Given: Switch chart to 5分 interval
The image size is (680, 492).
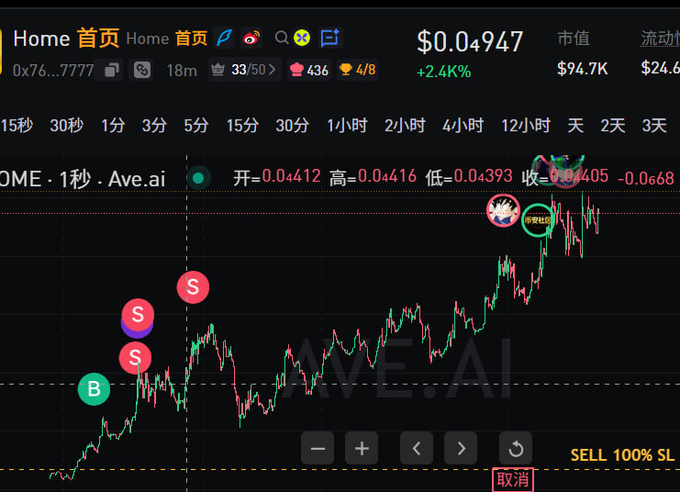Looking at the screenshot, I should tap(196, 125).
